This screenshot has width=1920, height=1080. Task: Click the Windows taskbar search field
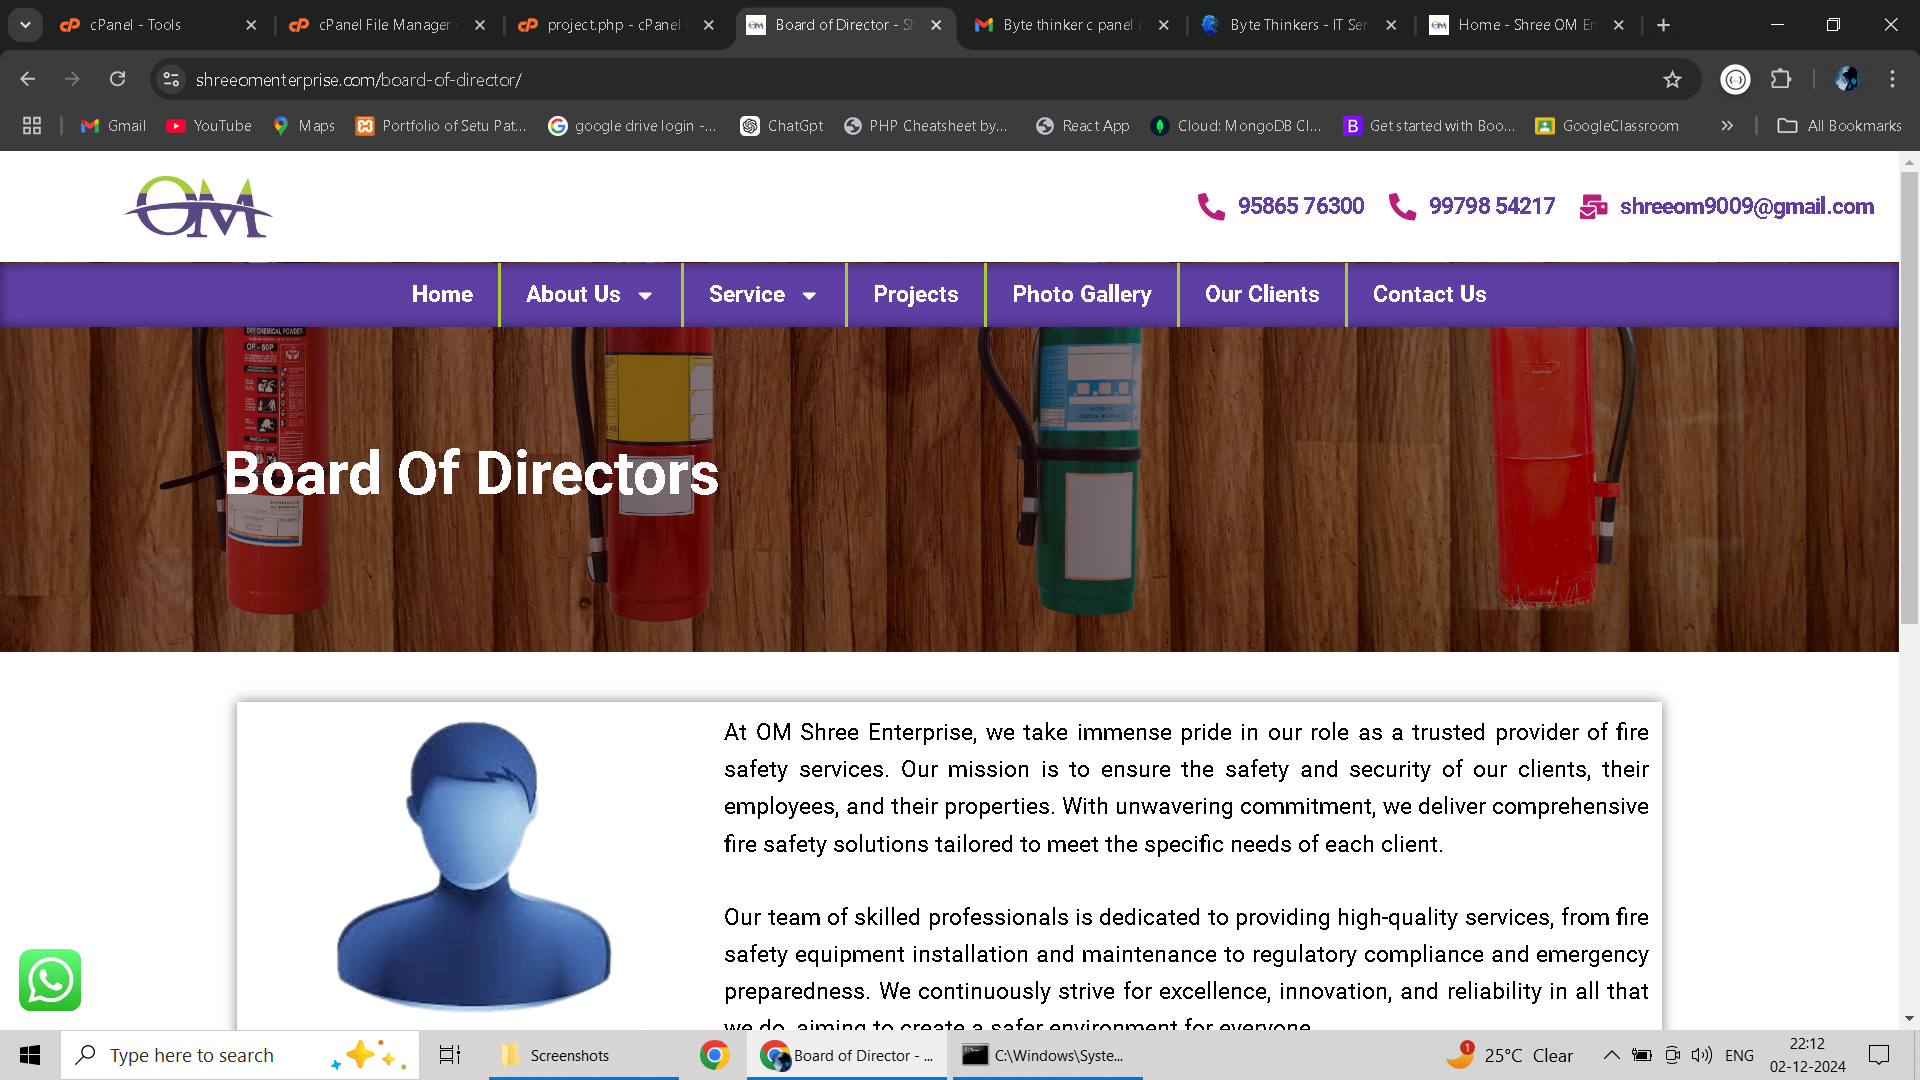coord(191,1055)
